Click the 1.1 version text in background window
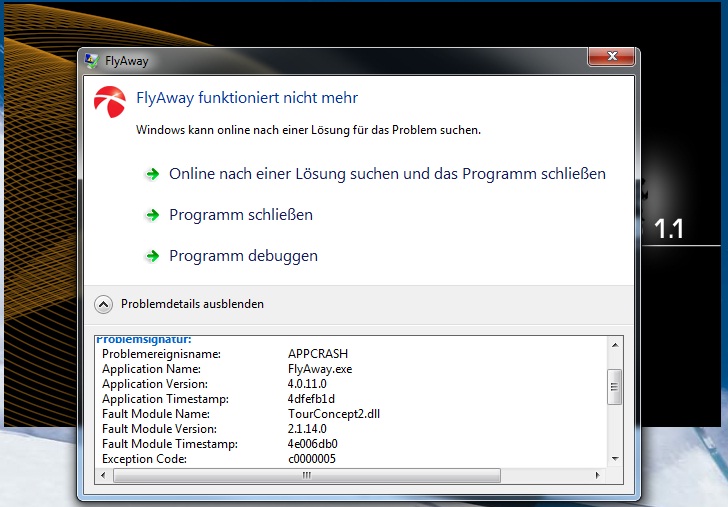Viewport: 728px width, 507px height. (669, 229)
